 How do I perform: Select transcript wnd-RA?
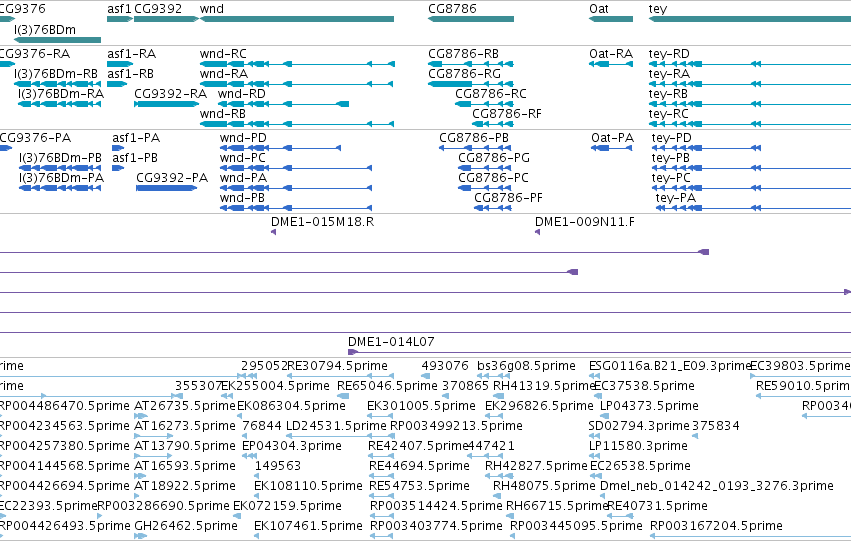click(296, 84)
